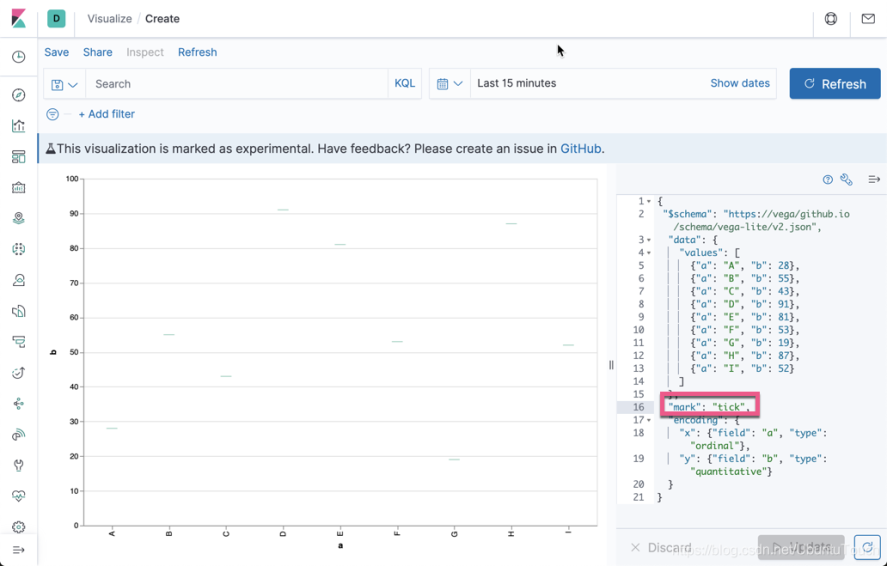The image size is (887, 566).
Task: Open the Visualize app in sidebar
Action: 18,126
